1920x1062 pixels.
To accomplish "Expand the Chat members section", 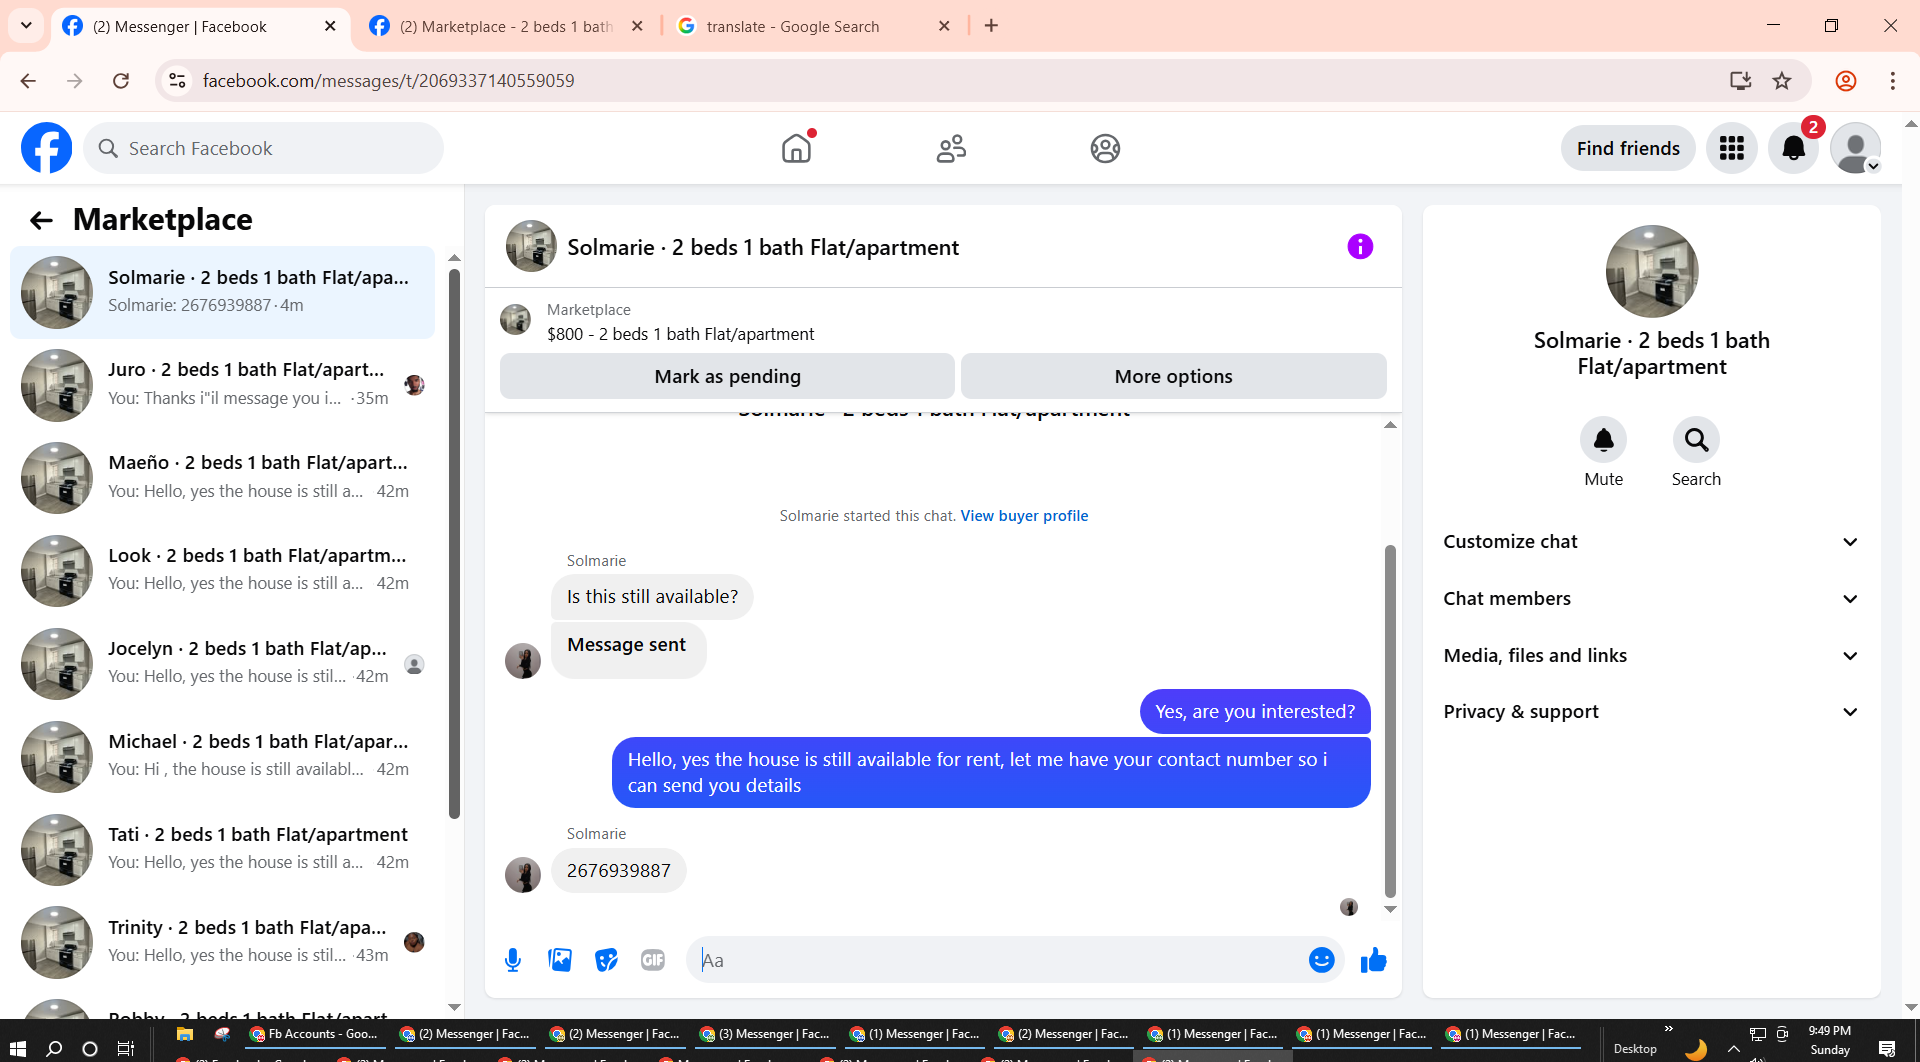I will point(1651,599).
